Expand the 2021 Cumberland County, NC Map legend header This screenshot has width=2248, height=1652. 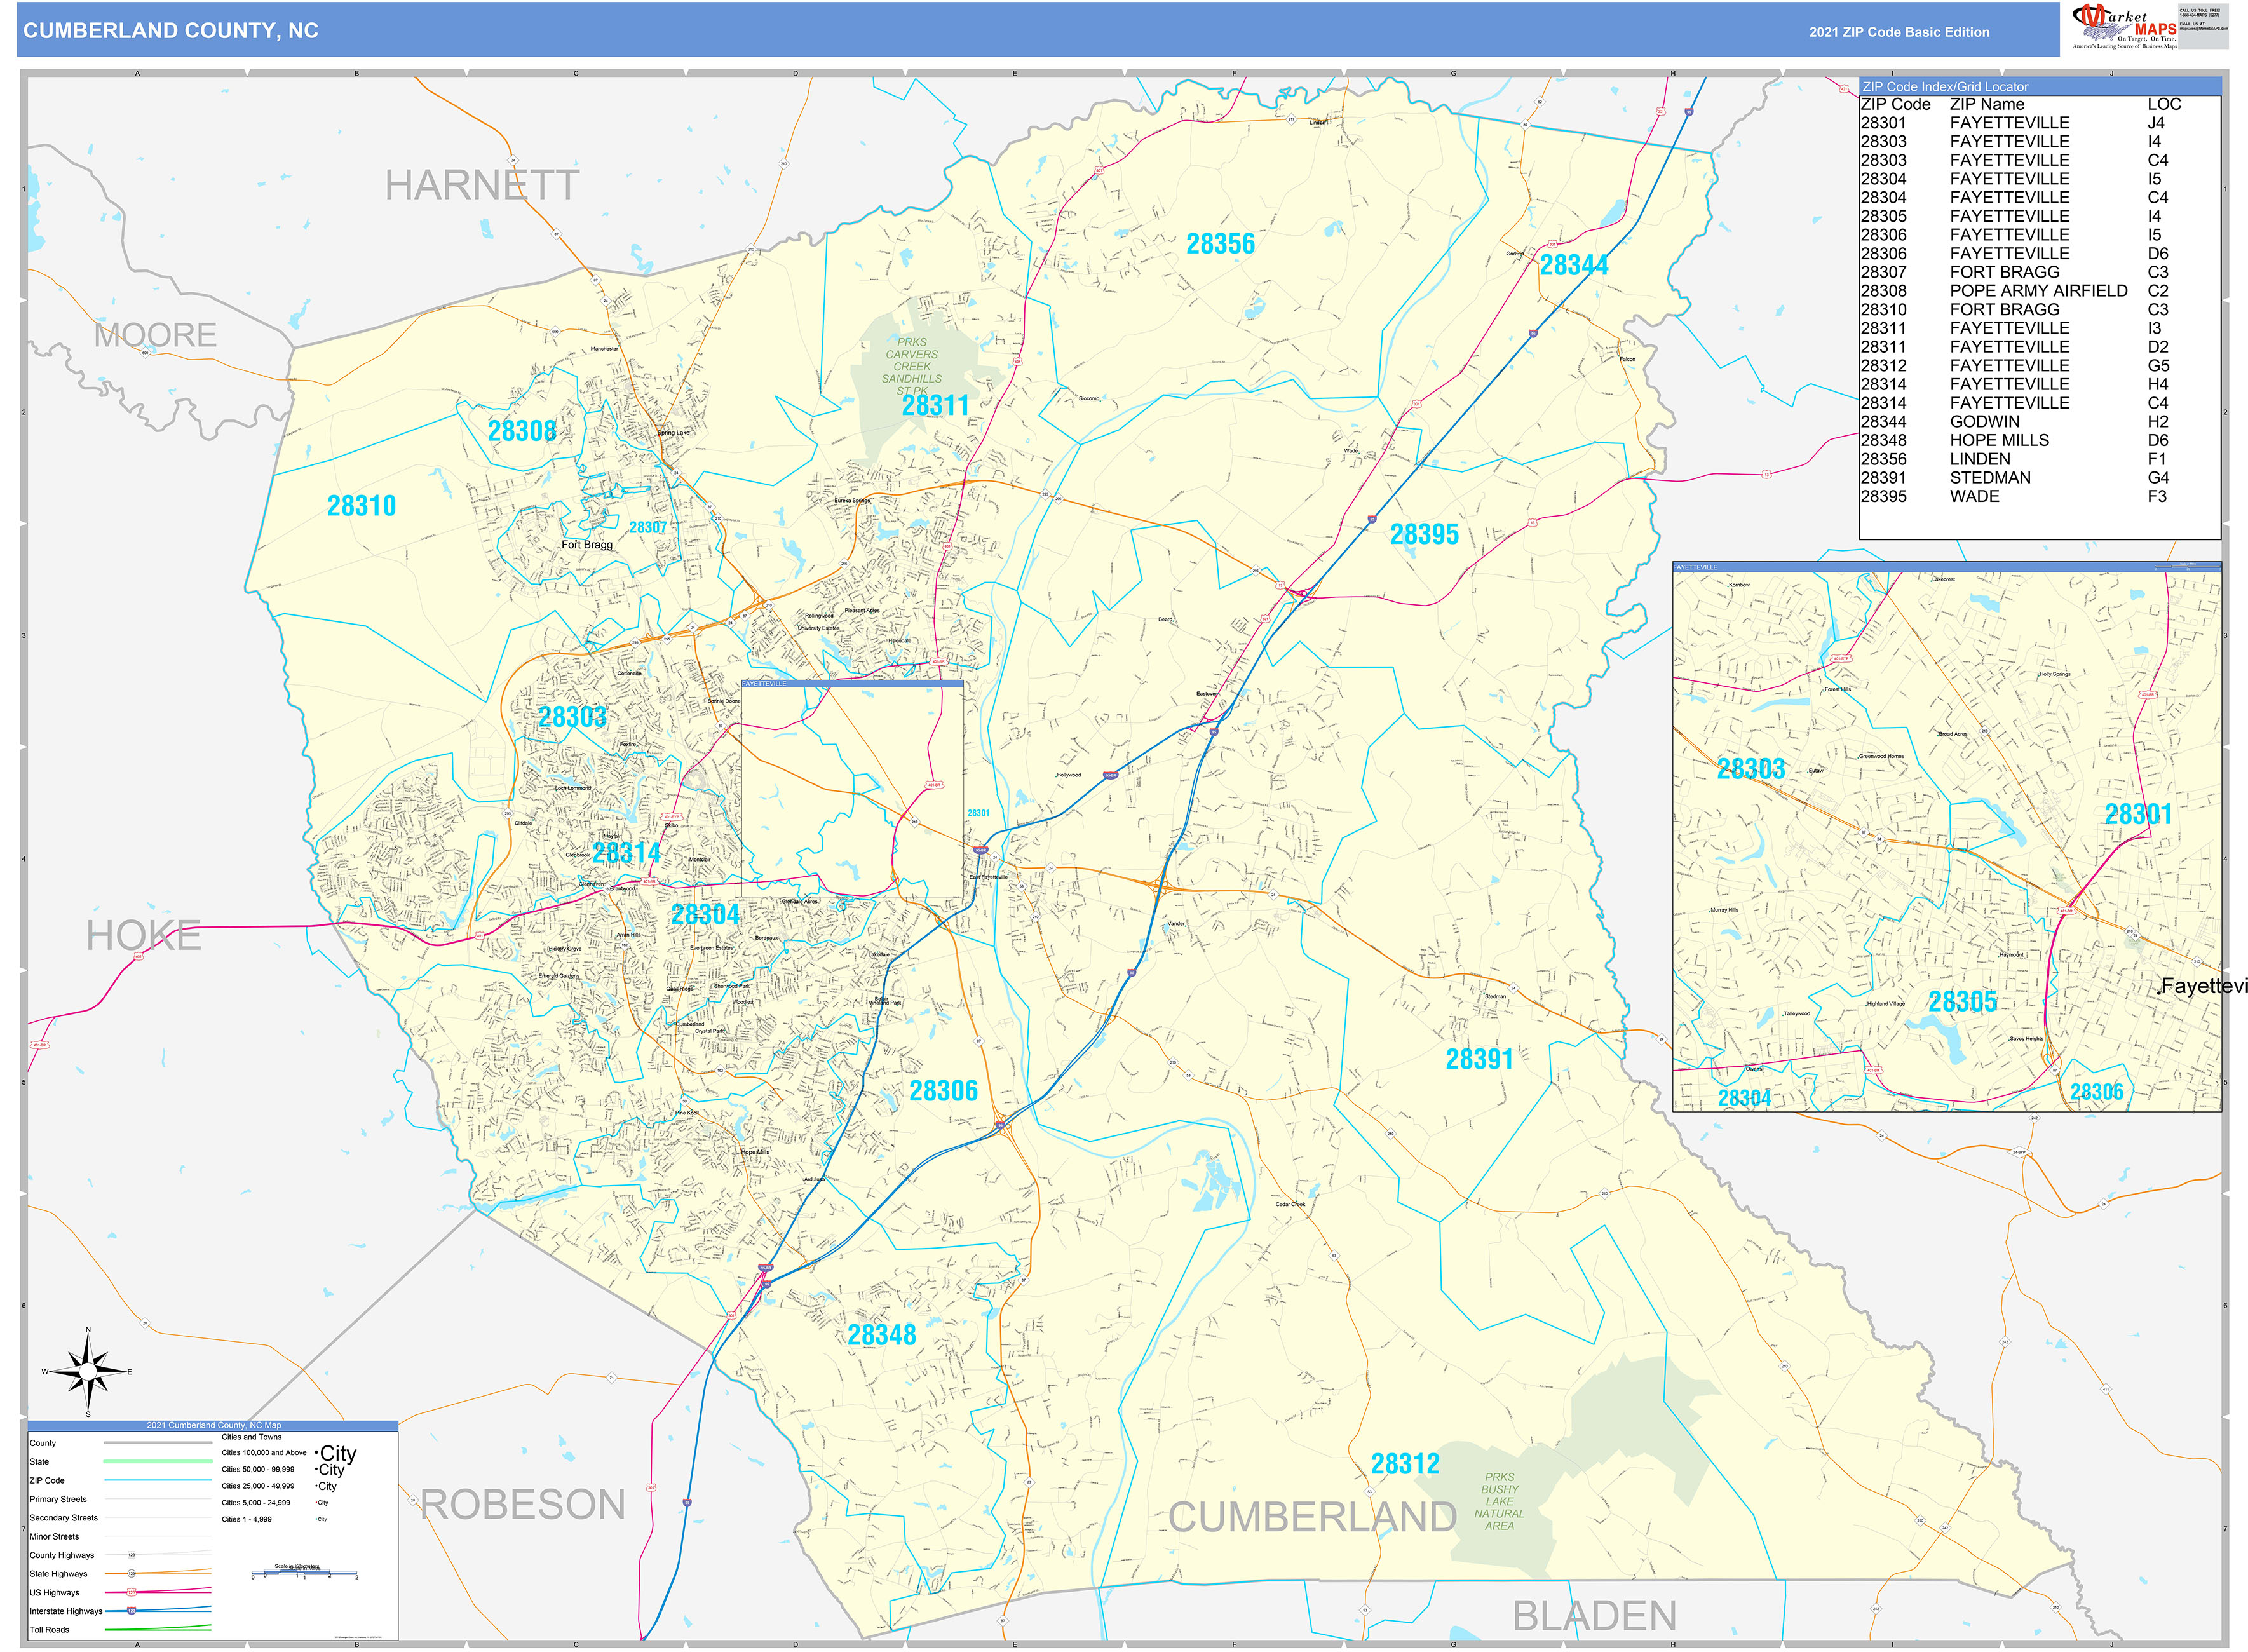coord(214,1426)
